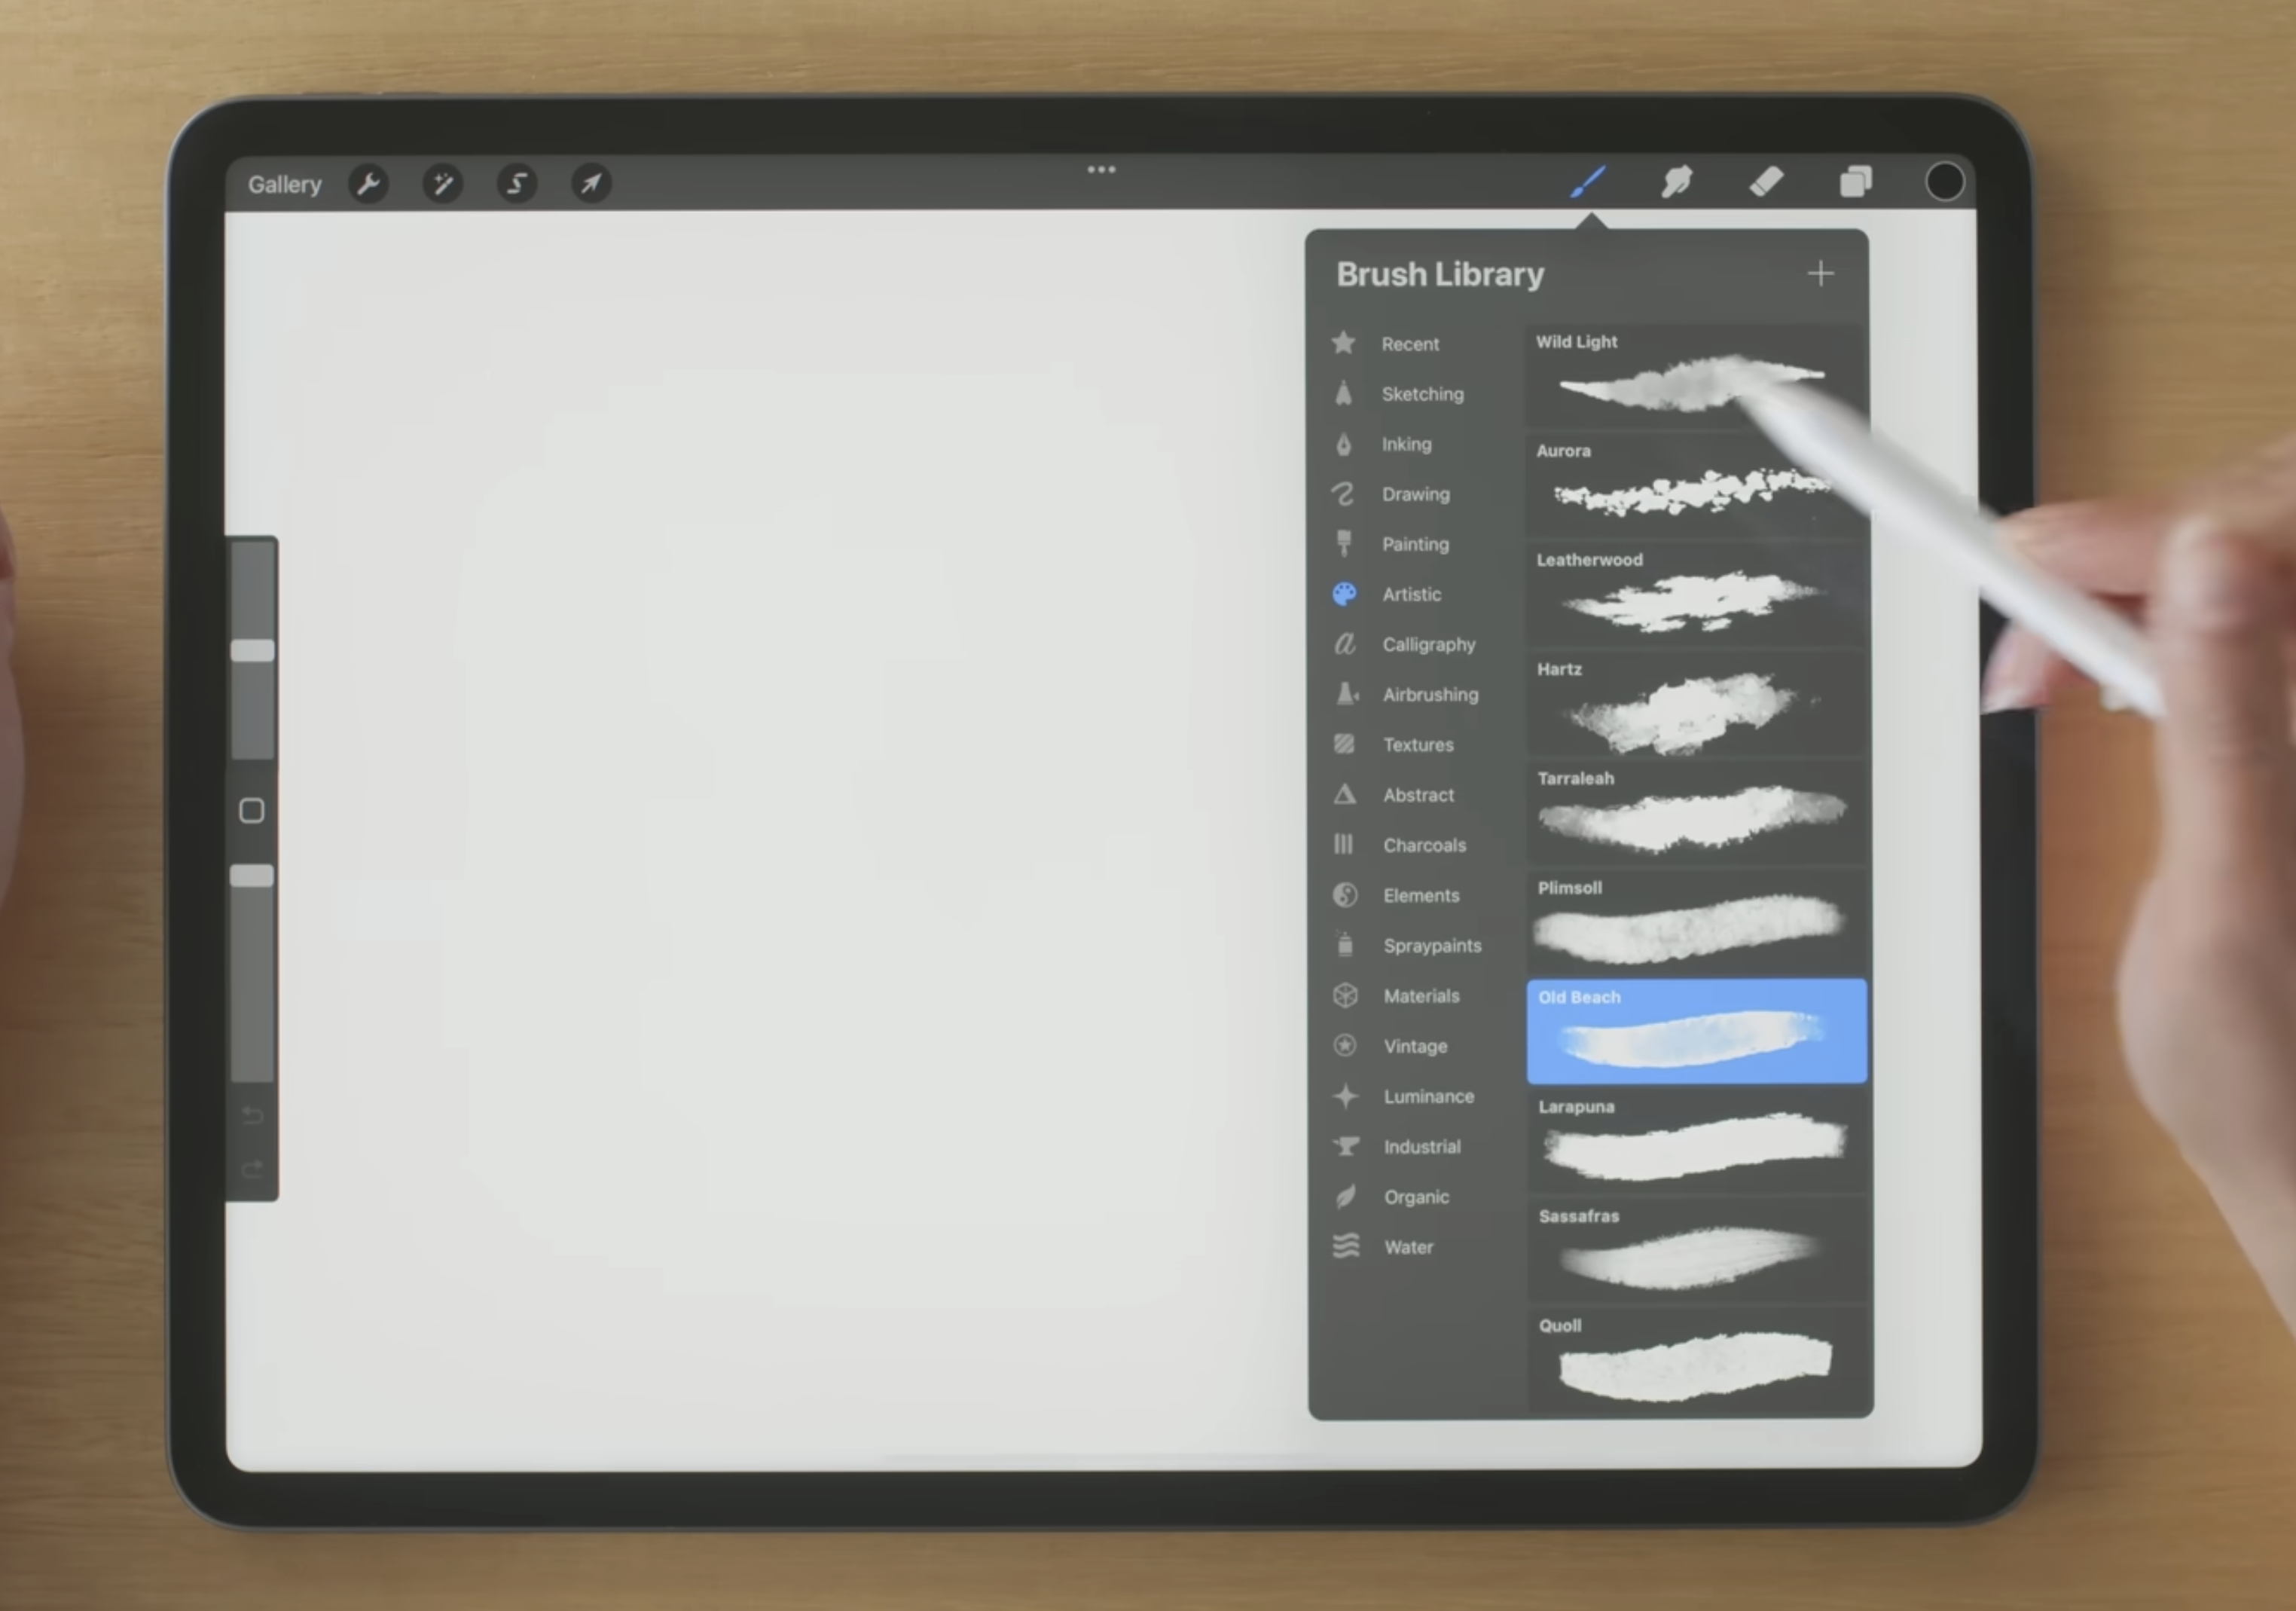Tap the ellipsis at the top of the canvas
The height and width of the screenshot is (1611, 2296).
tap(1101, 169)
